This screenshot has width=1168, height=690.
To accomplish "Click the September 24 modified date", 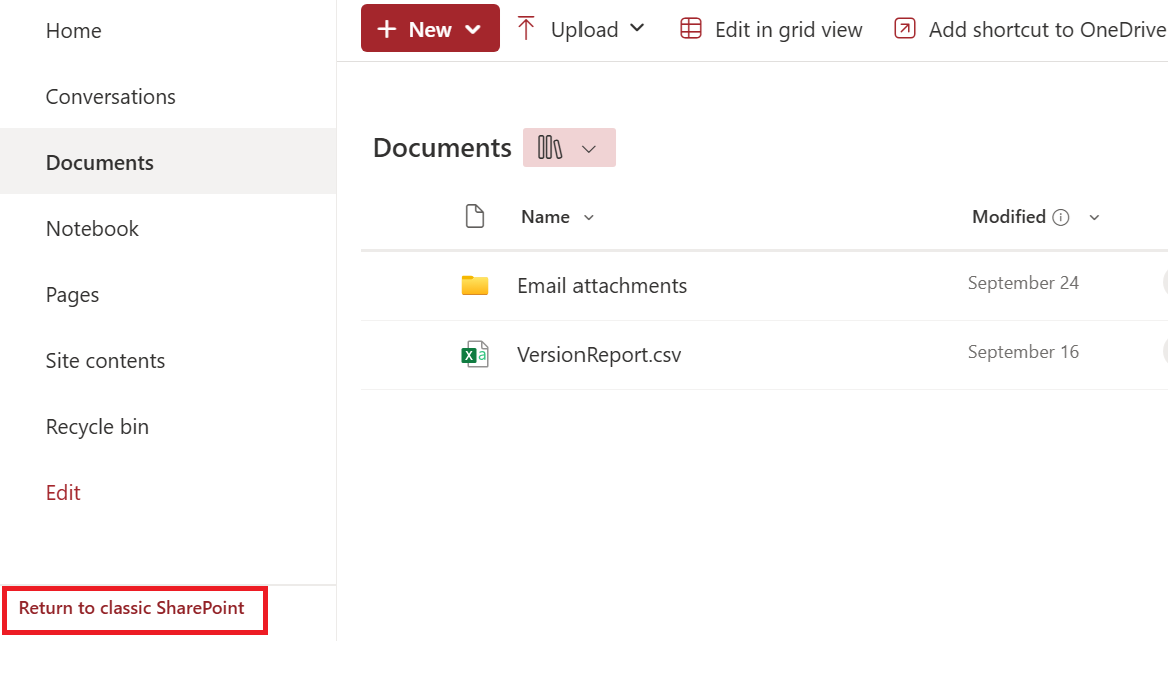I will [x=1023, y=283].
